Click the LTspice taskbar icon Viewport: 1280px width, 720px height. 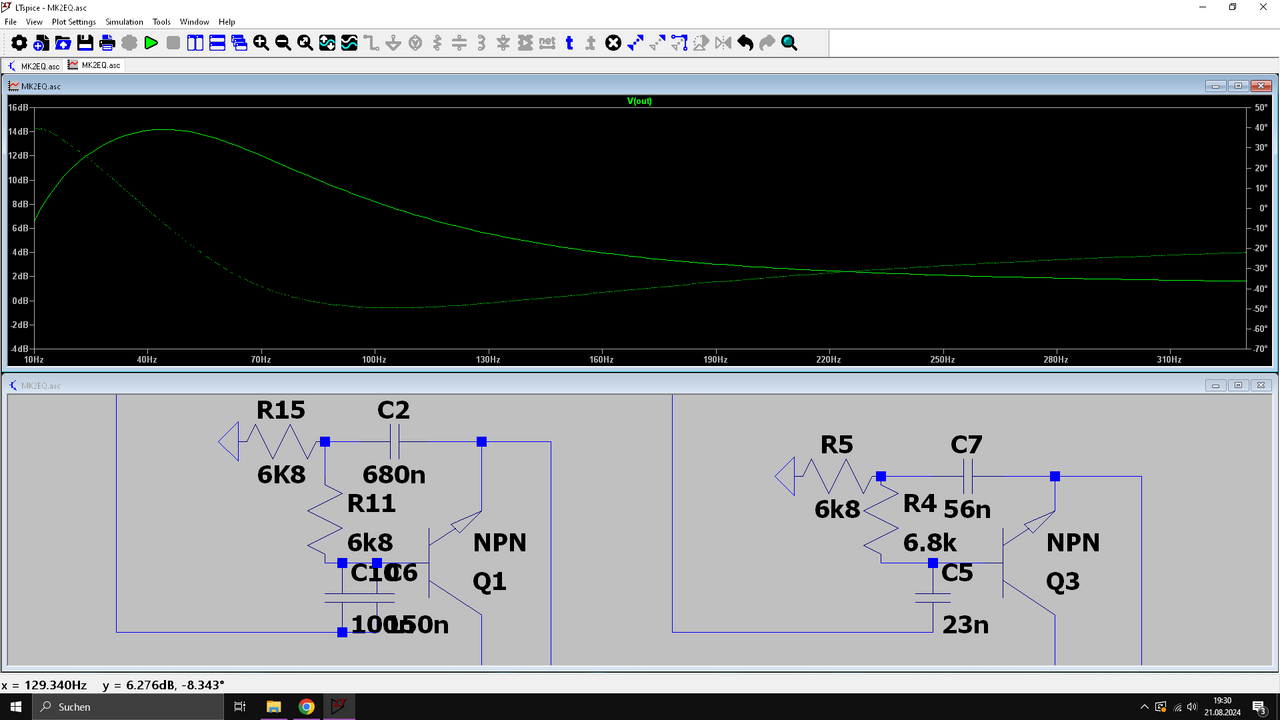click(339, 706)
